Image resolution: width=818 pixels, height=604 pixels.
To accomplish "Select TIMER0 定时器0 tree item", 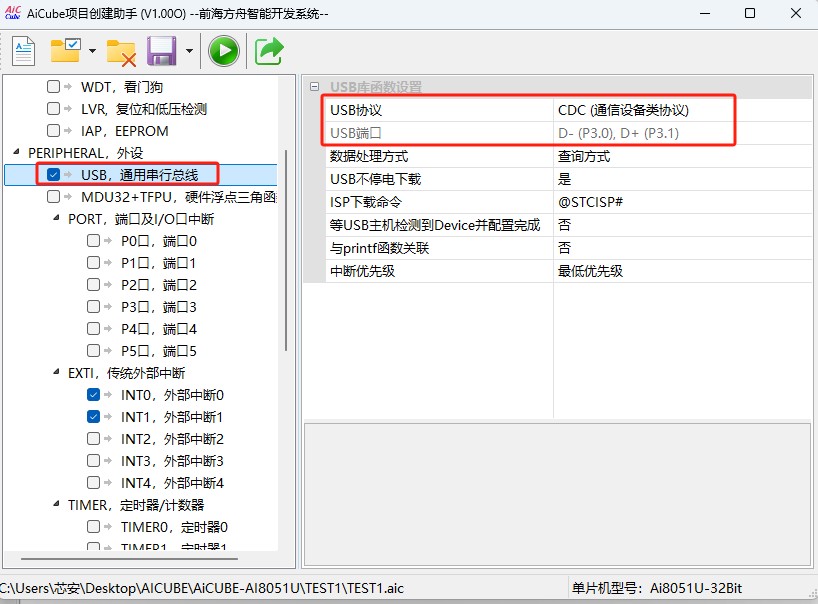I will point(174,527).
